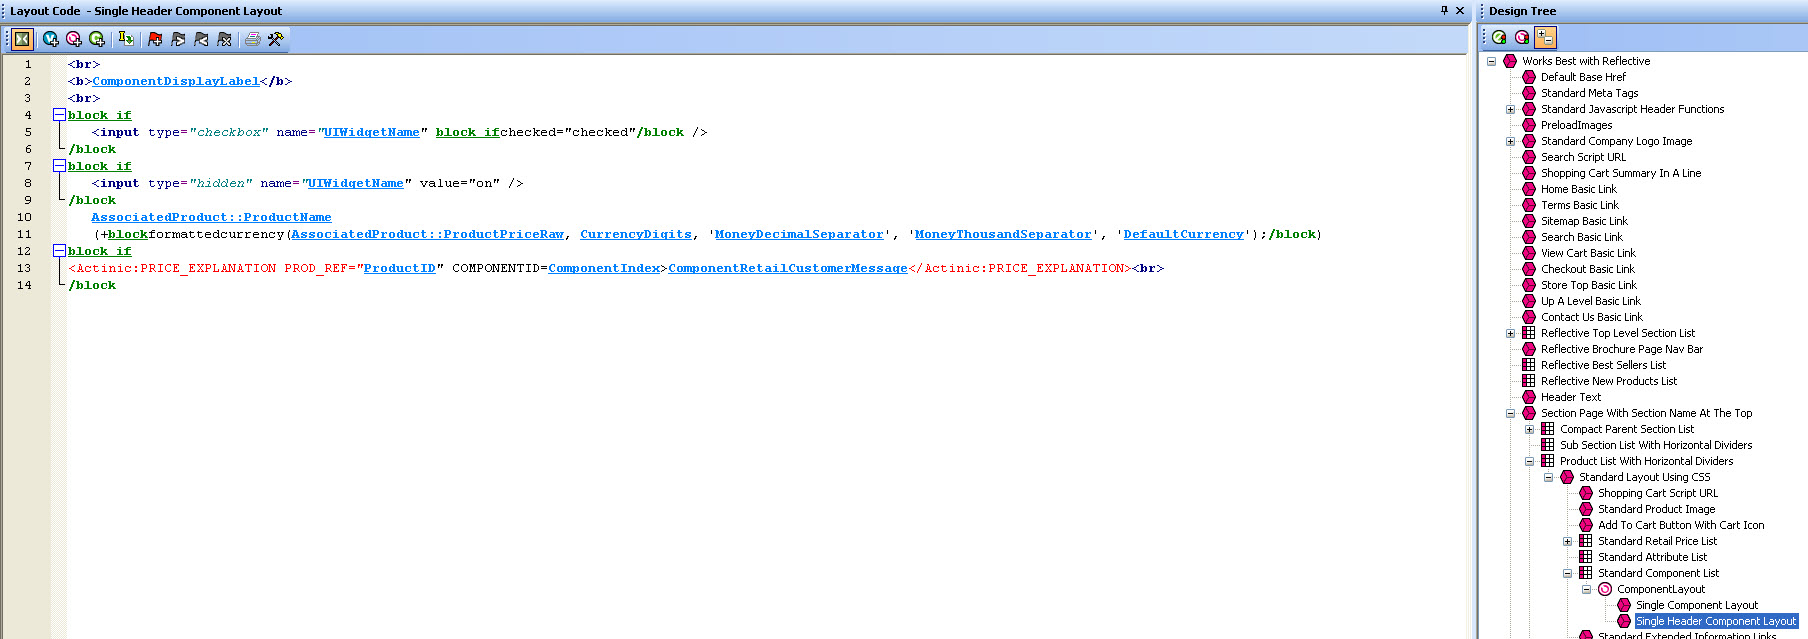This screenshot has width=1808, height=639.
Task: Open the hammer and wrench tools icon
Action: coord(275,39)
